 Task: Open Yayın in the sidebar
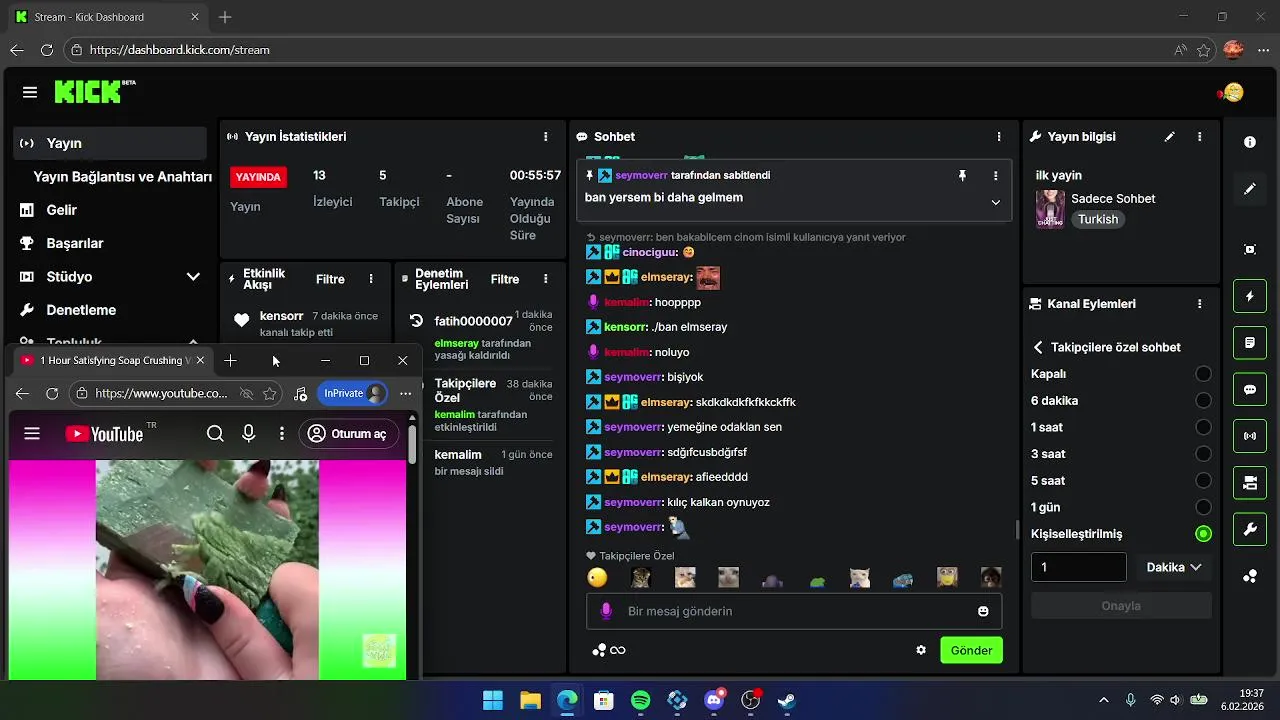(110, 143)
